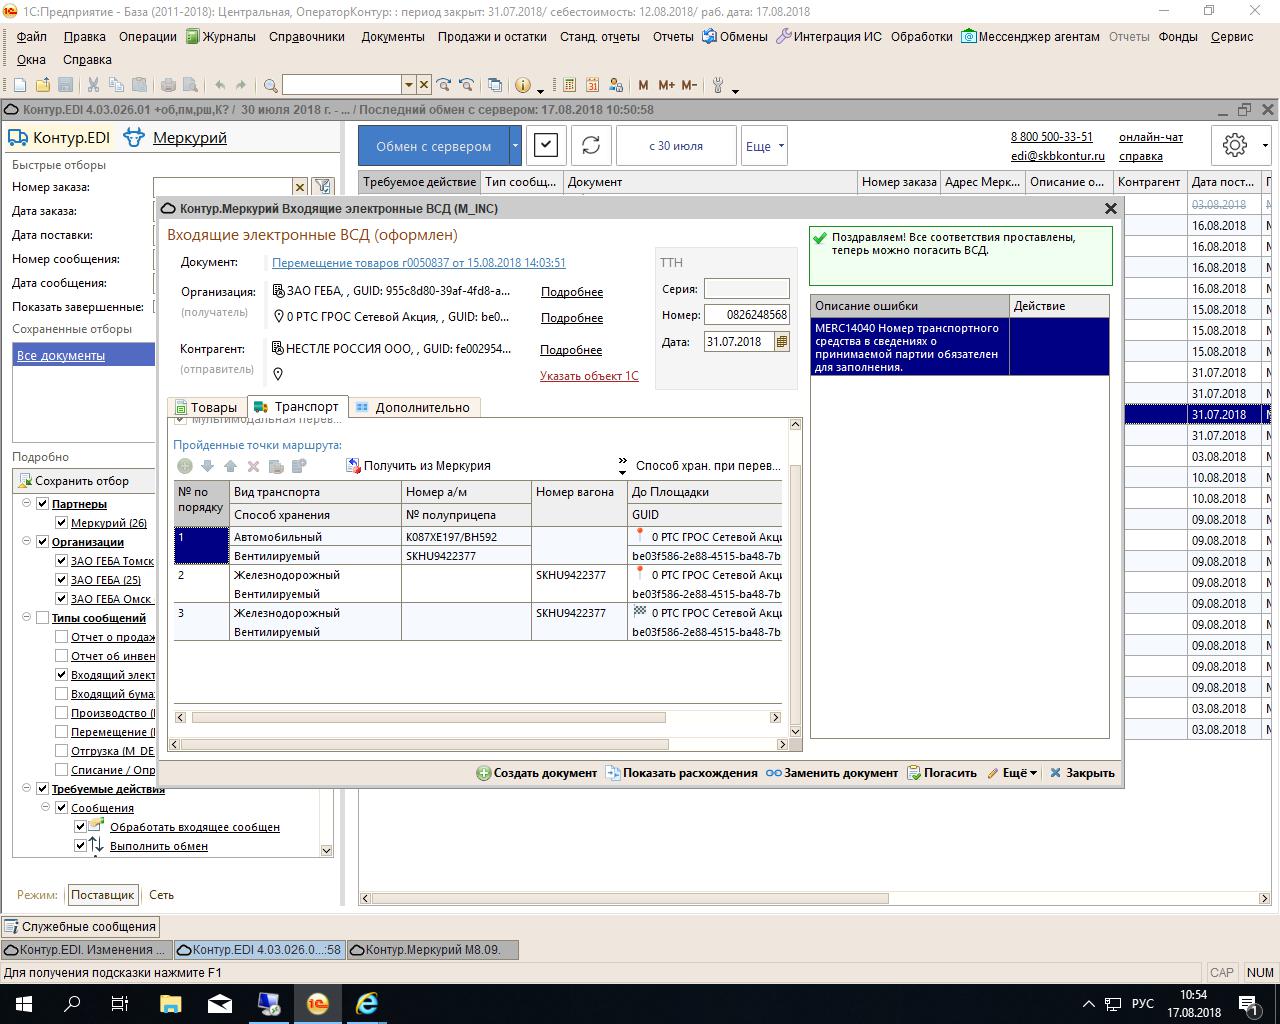The height and width of the screenshot is (1024, 1280).
Task: Click the Windows Start button
Action: [x=24, y=1003]
